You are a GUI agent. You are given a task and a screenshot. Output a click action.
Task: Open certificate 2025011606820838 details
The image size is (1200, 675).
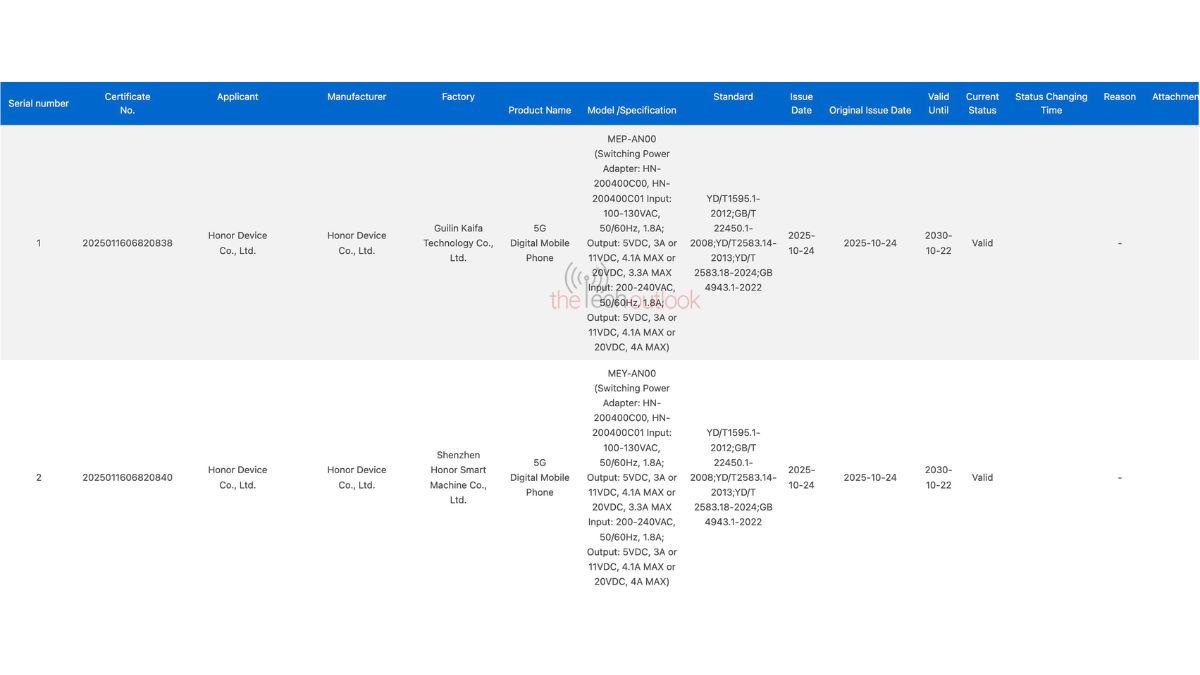(127, 242)
